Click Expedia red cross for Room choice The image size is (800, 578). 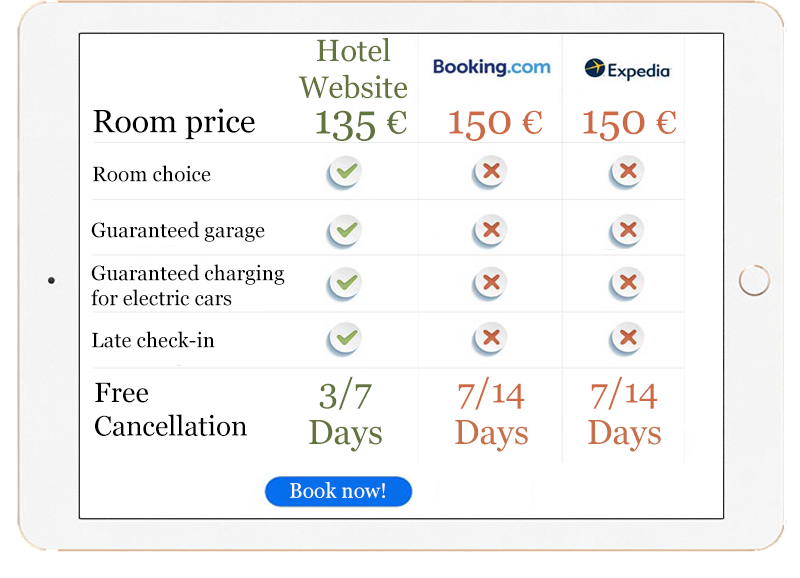[627, 173]
